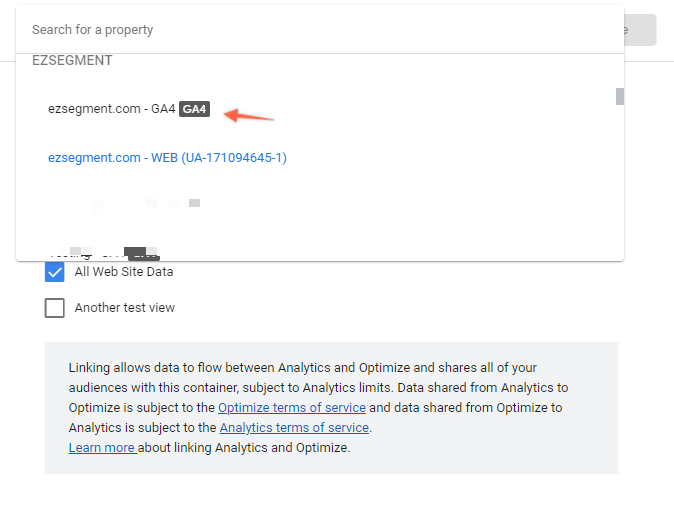
Task: Select ezsegment.com - GA4 property from dropdown
Action: [129, 109]
